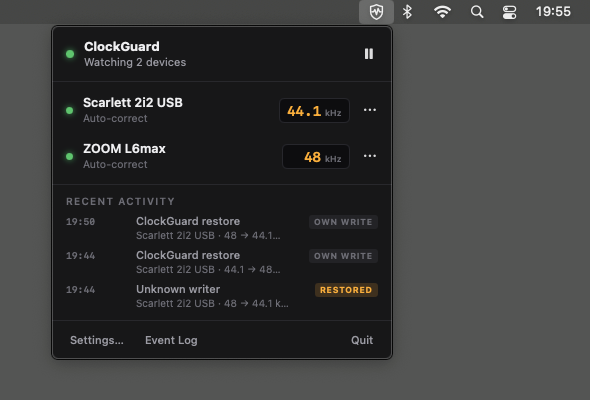The image size is (590, 400).
Task: Pause ClockGuard monitoring
Action: (369, 54)
